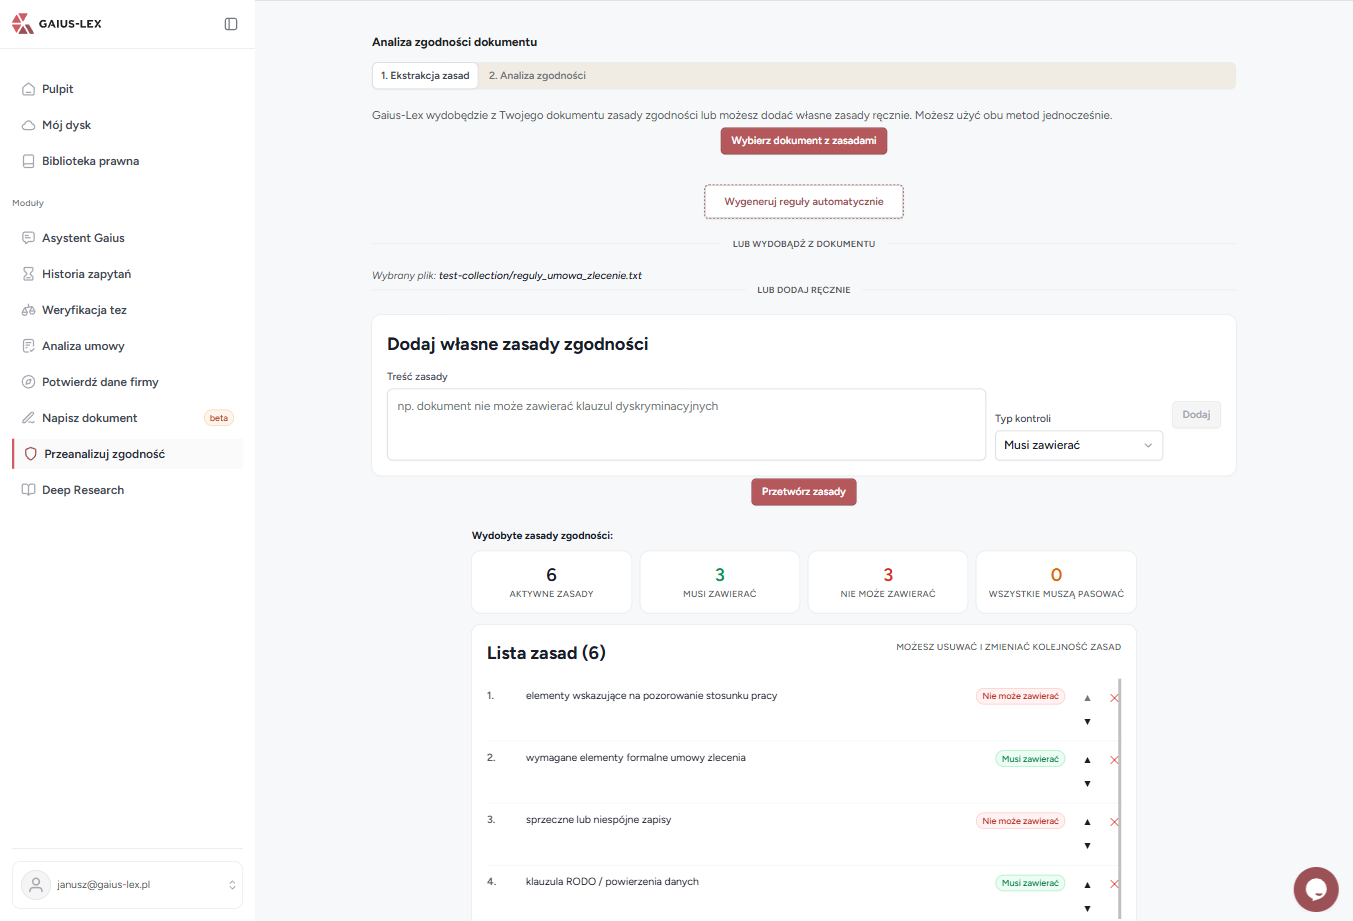This screenshot has height=921, width=1353.
Task: Select the Ekstrakcja zasad tab
Action: tap(425, 76)
